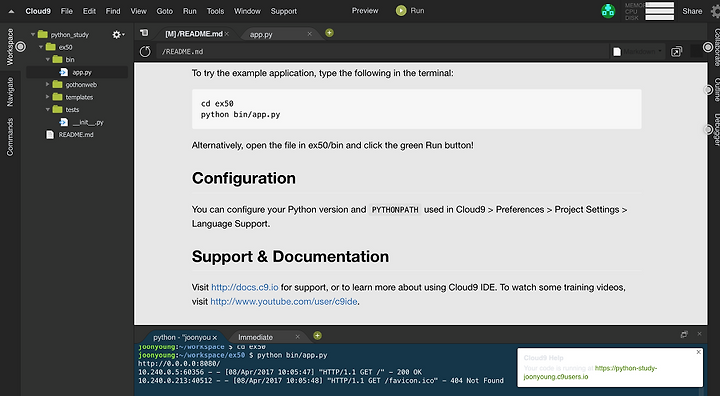This screenshot has width=720, height=396.
Task: Open the Markdown preview type dropdown
Action: (x=638, y=51)
